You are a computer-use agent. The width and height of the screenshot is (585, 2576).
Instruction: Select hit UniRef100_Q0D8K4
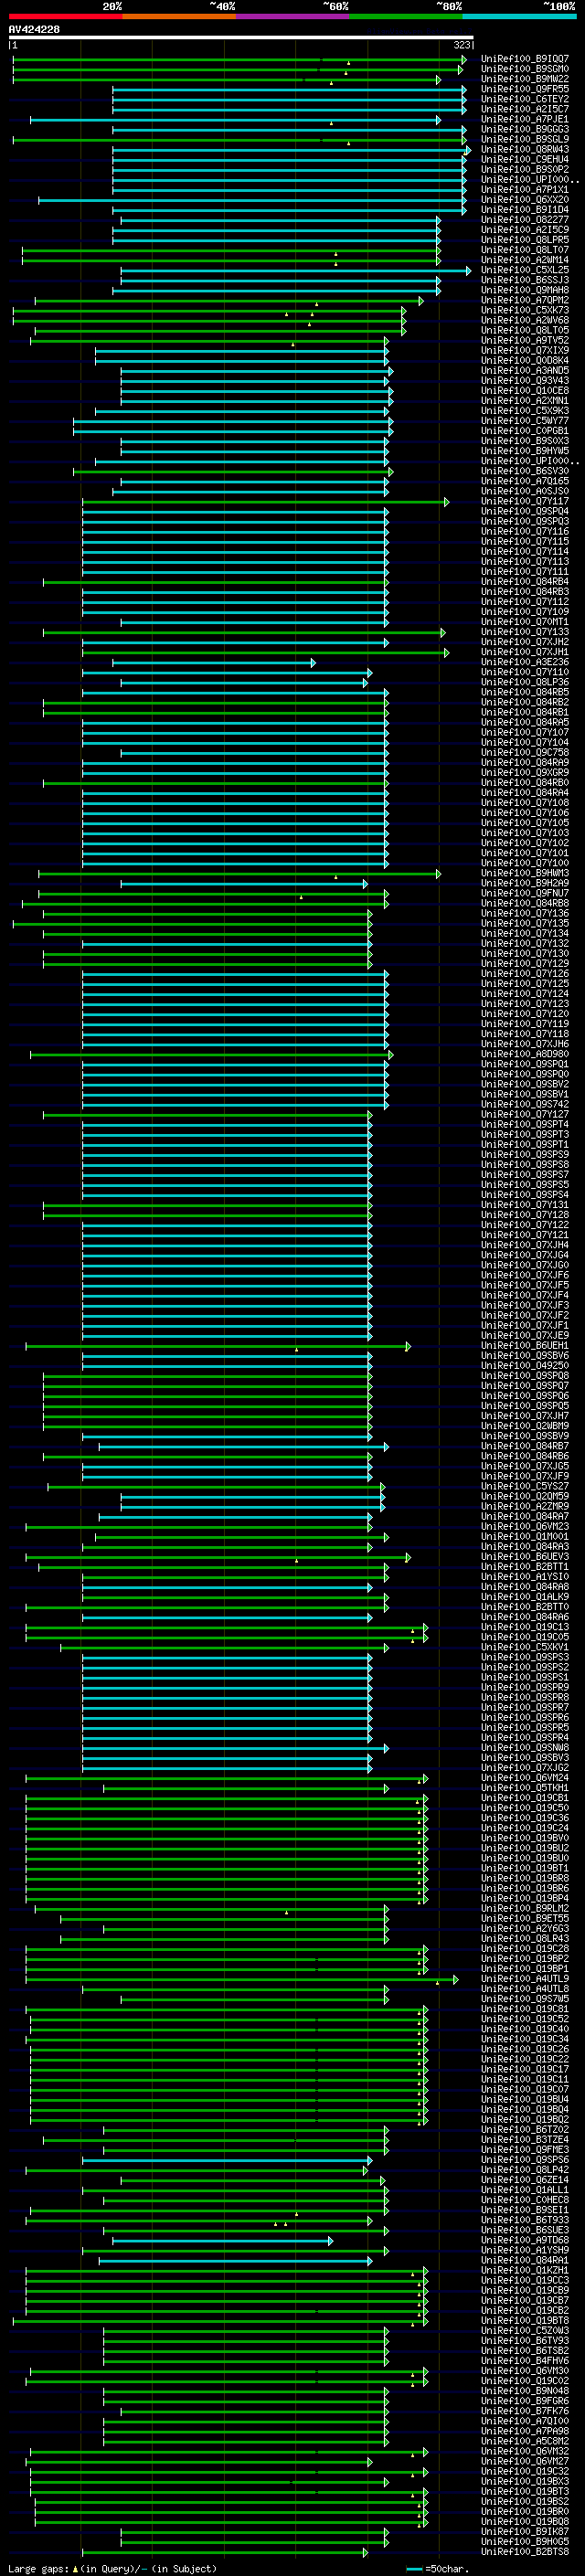pyautogui.click(x=525, y=360)
